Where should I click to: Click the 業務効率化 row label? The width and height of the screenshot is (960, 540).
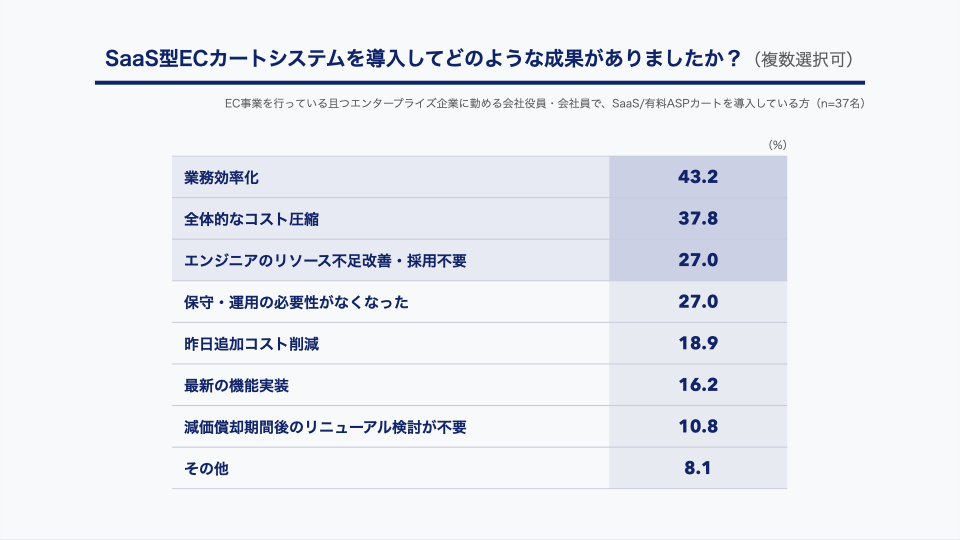click(x=221, y=178)
